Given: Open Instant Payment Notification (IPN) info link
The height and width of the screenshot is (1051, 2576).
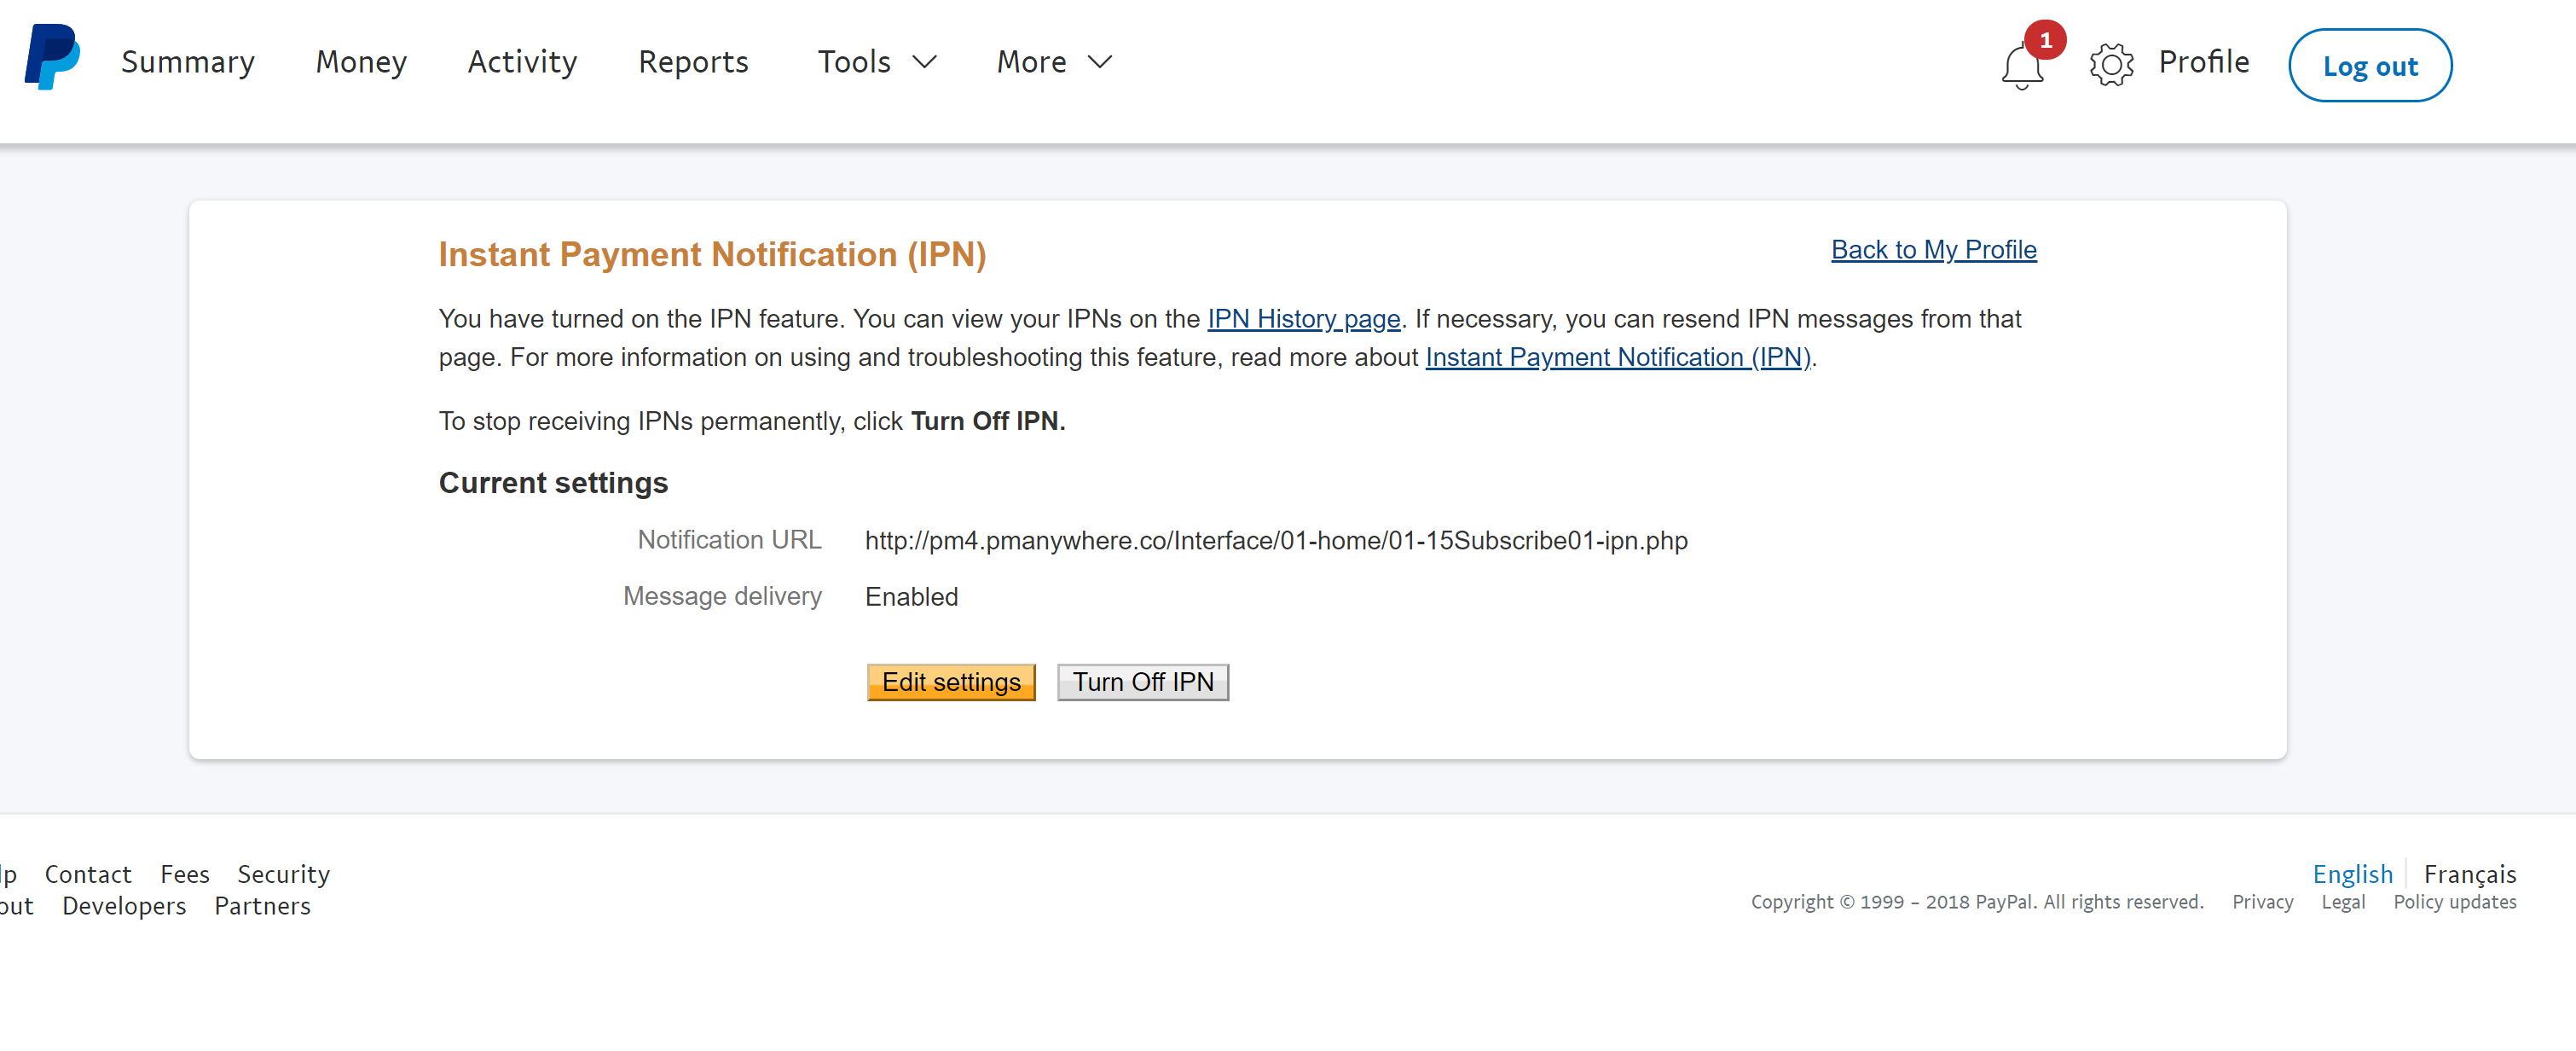Looking at the screenshot, I should 1617,357.
